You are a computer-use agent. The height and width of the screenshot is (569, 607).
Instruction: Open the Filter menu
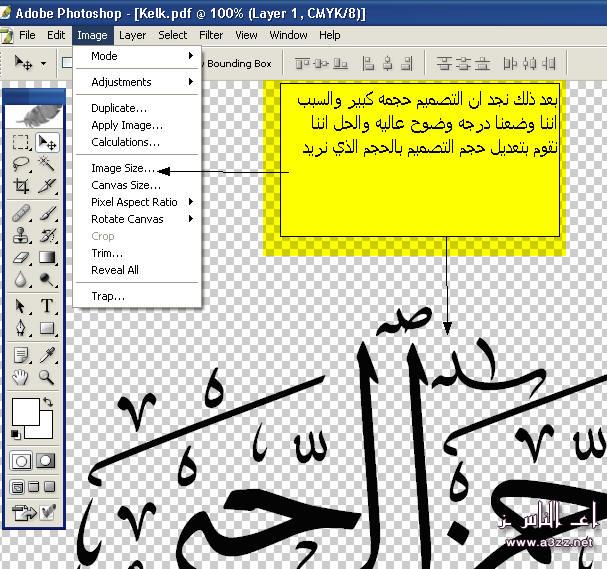click(x=211, y=35)
